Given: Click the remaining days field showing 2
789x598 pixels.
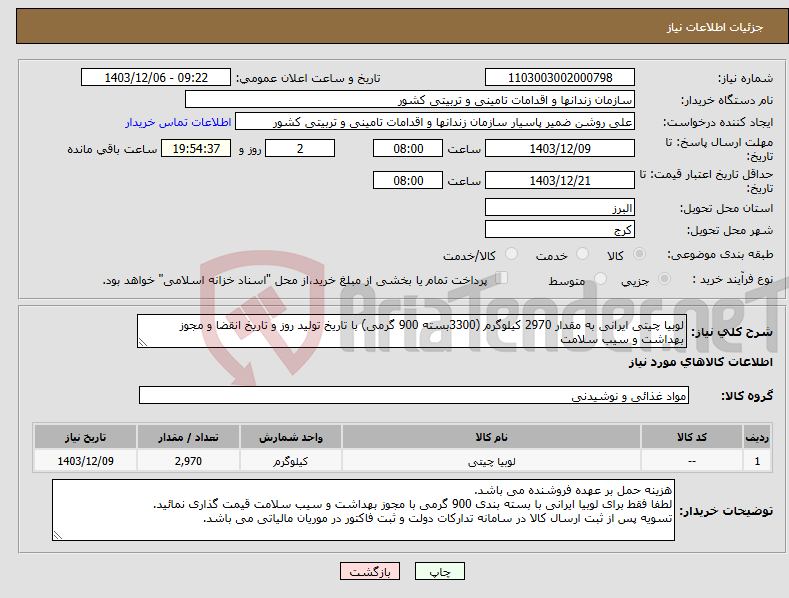Looking at the screenshot, I should 300,148.
